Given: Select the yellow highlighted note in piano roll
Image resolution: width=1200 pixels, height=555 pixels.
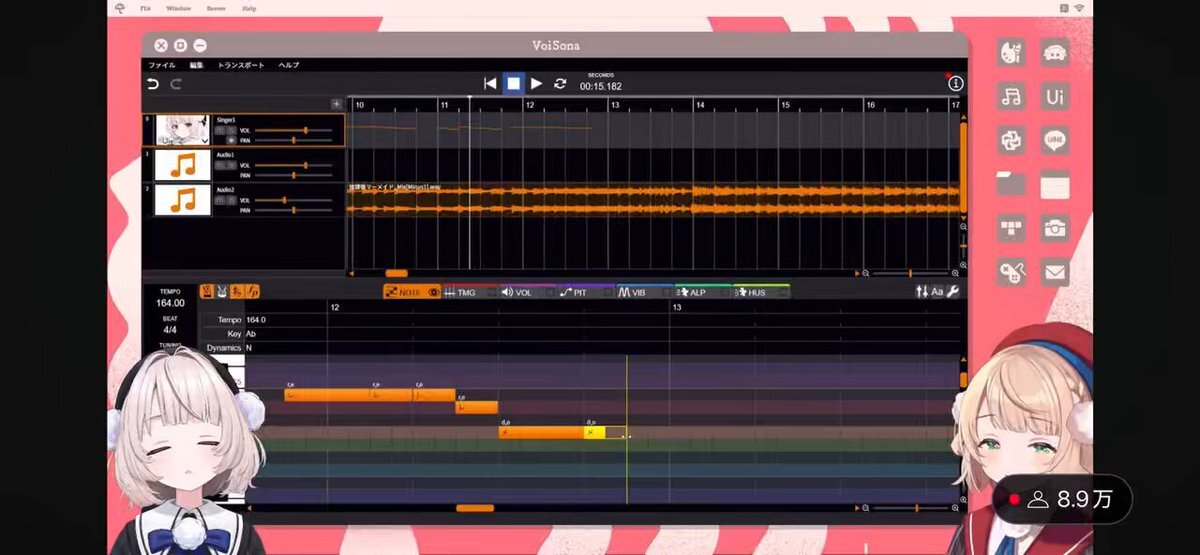Looking at the screenshot, I should pos(594,432).
